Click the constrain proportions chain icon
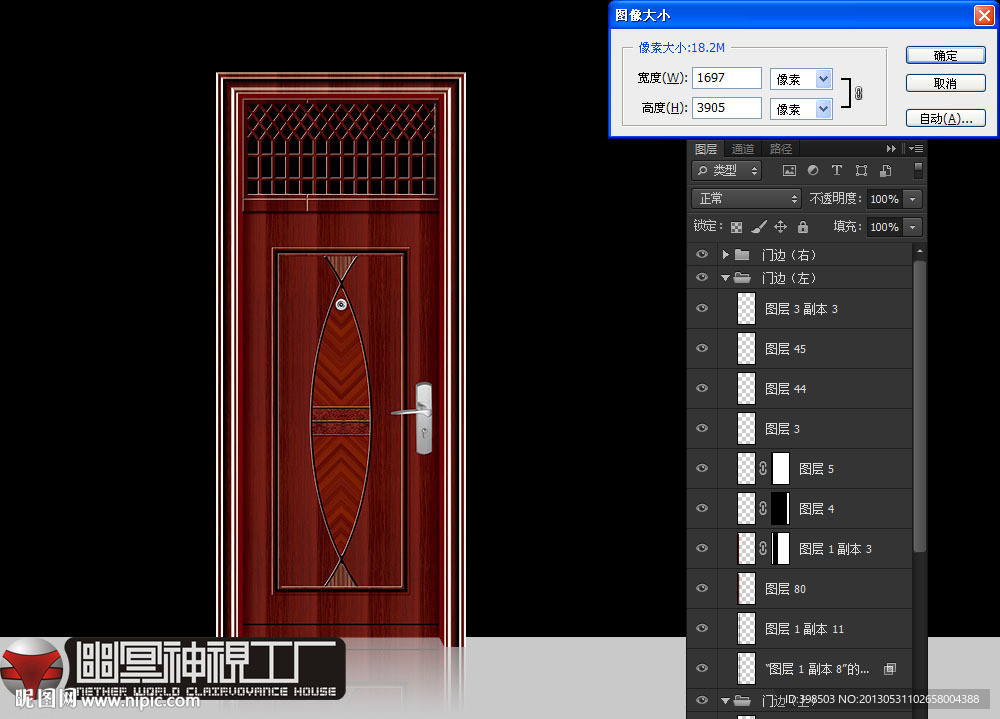This screenshot has width=1000, height=719. click(x=858, y=93)
